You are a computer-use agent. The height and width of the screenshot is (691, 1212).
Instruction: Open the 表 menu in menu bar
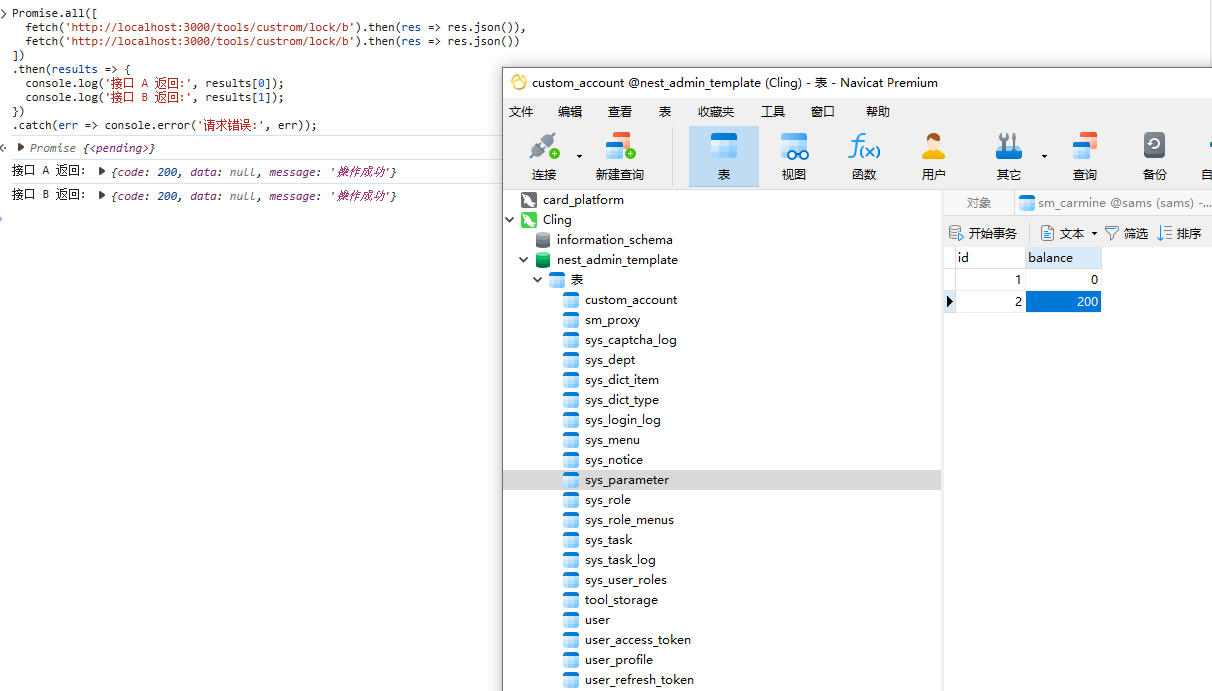coord(665,112)
